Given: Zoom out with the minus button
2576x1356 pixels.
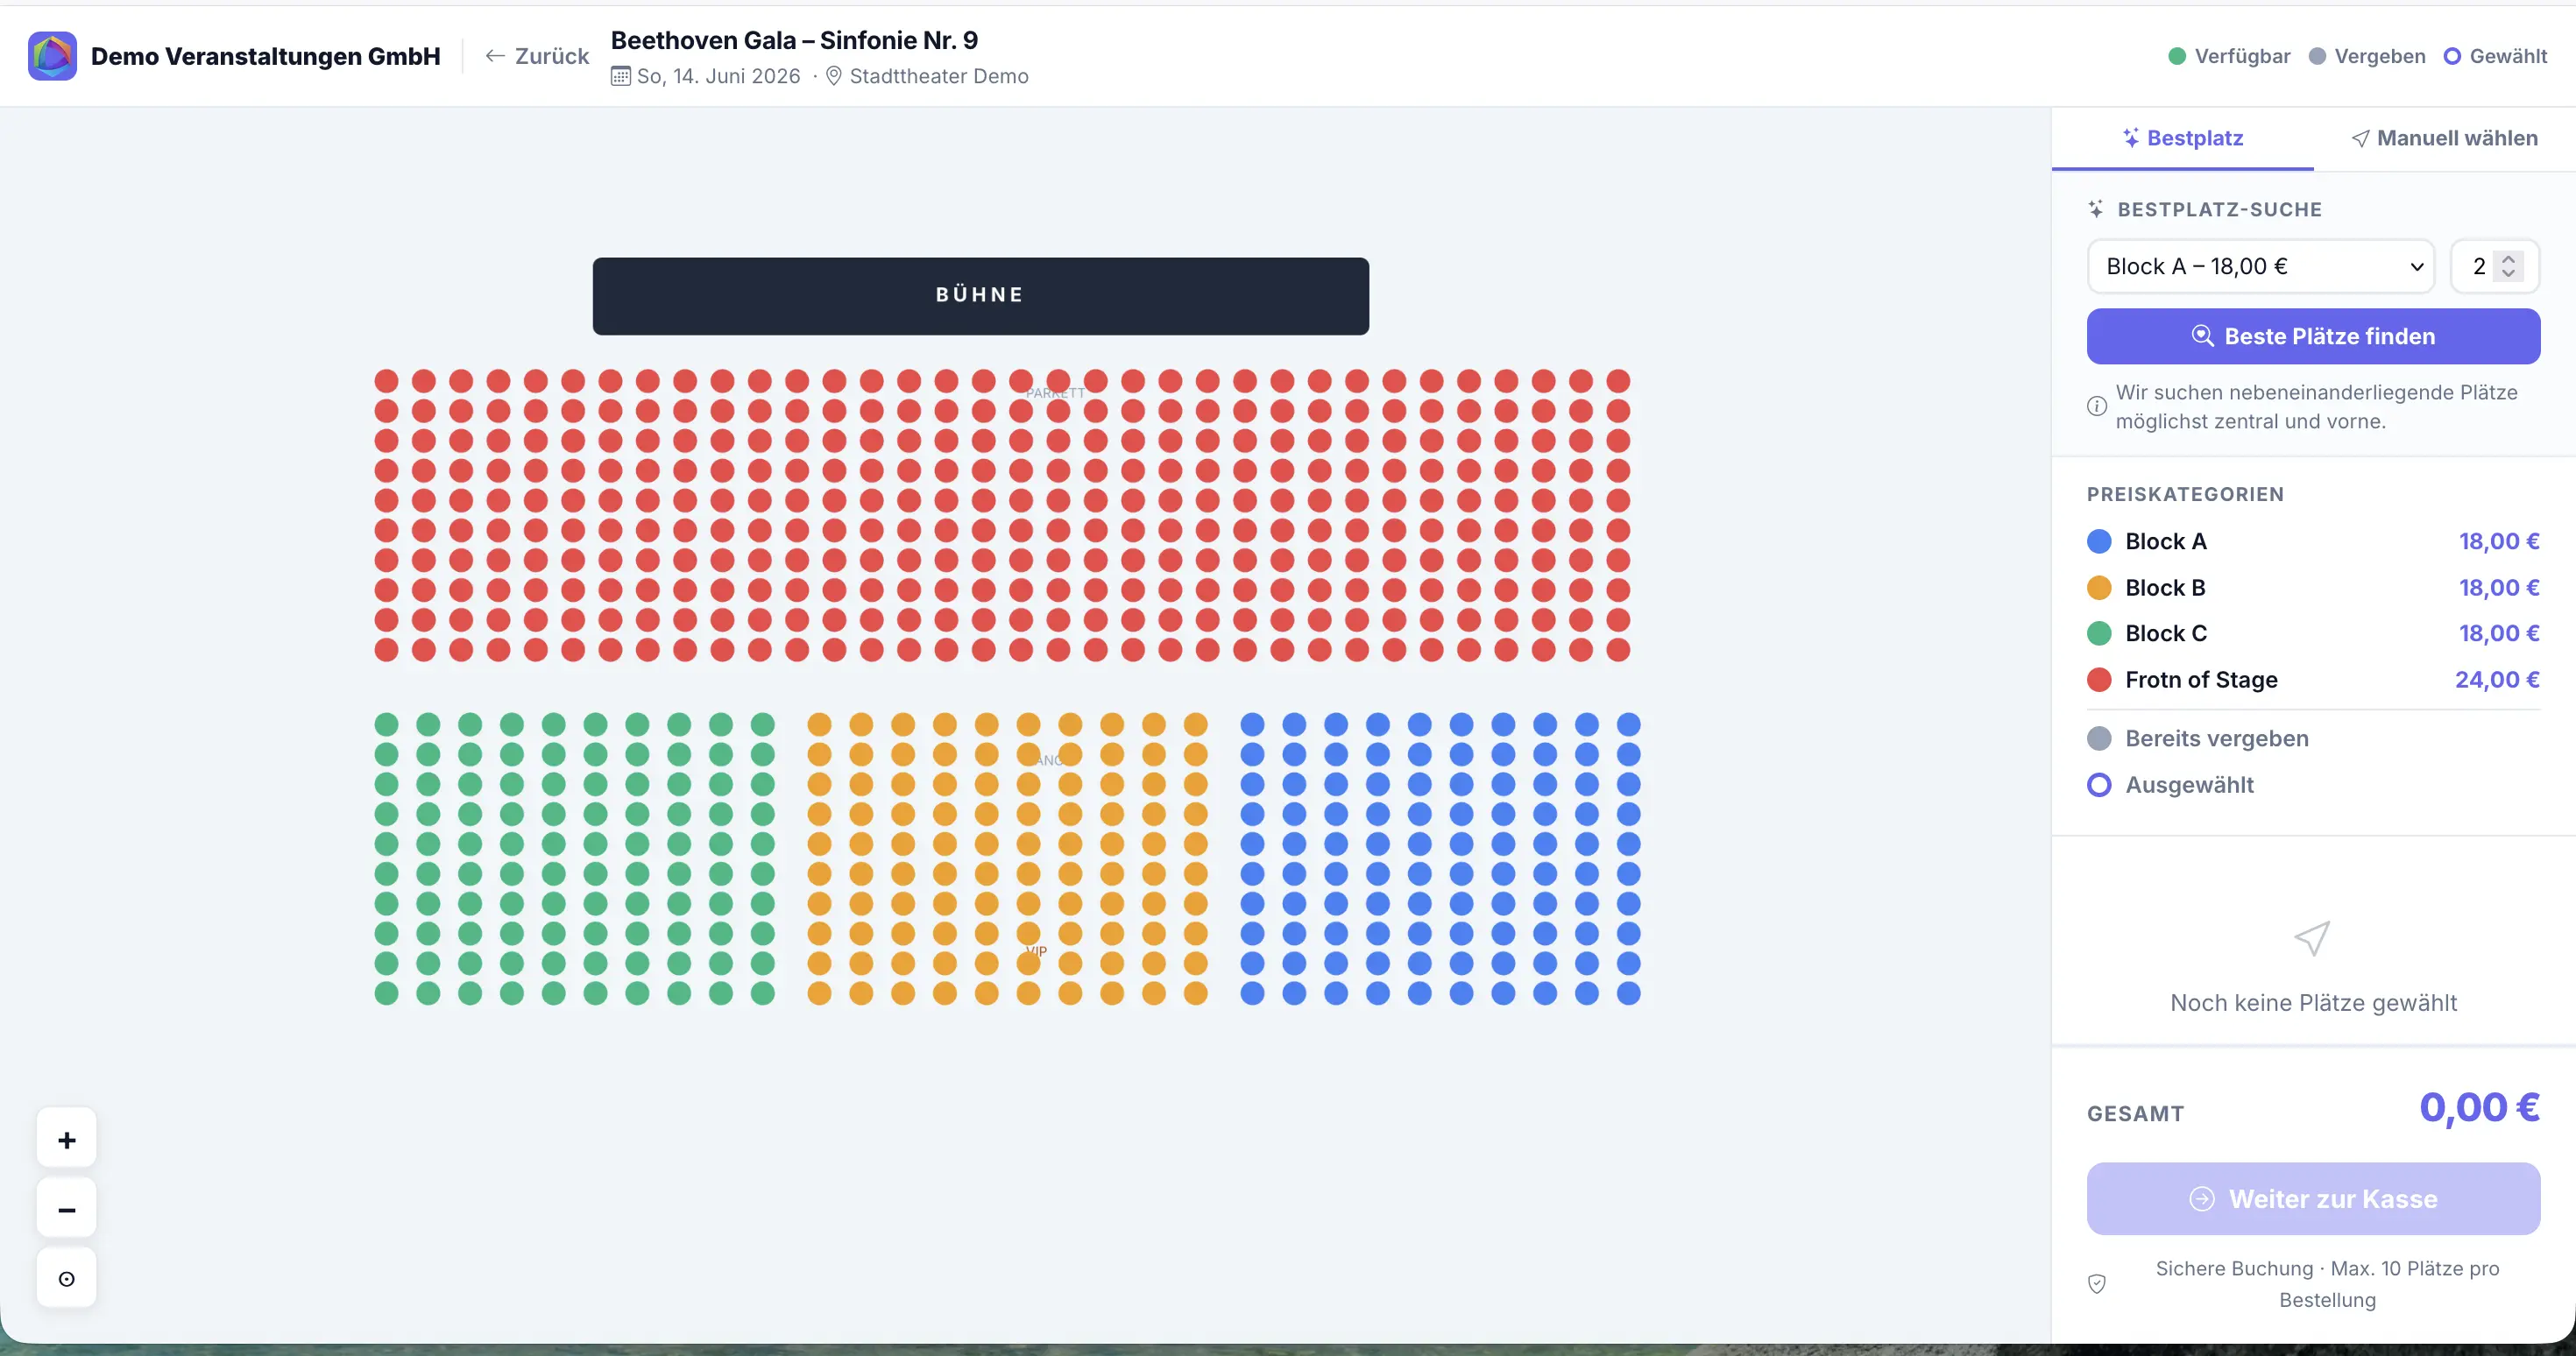Looking at the screenshot, I should tap(66, 1208).
